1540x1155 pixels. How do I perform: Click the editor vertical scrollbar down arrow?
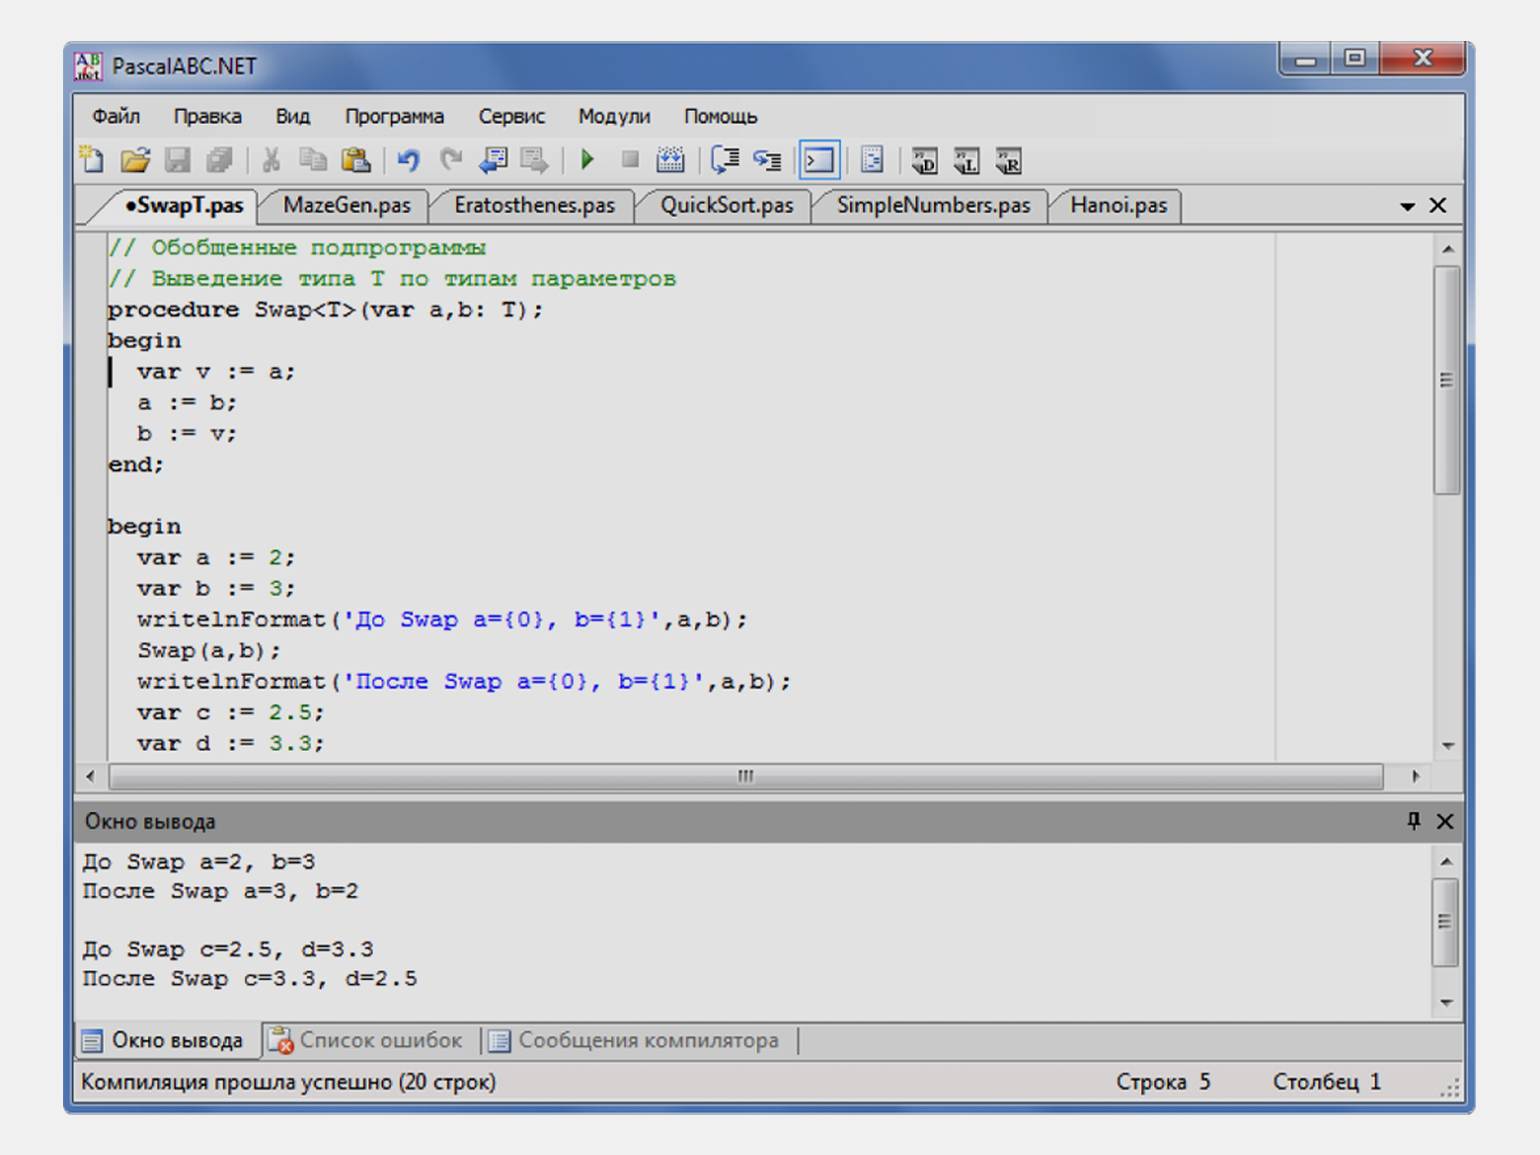(1447, 746)
